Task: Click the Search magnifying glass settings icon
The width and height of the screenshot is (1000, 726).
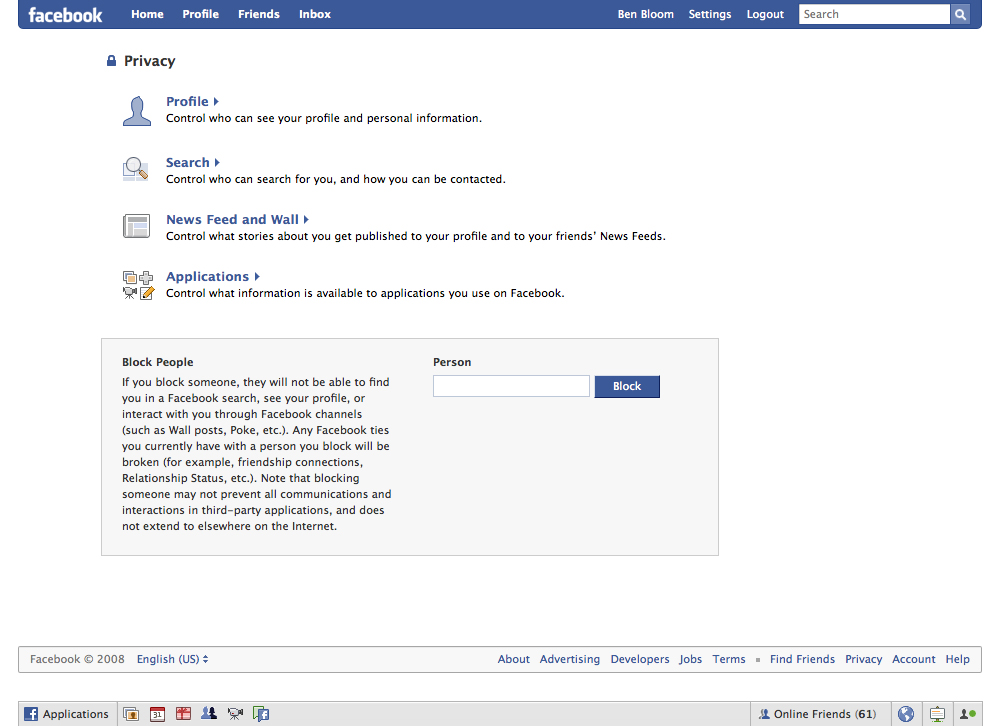Action: pos(135,169)
